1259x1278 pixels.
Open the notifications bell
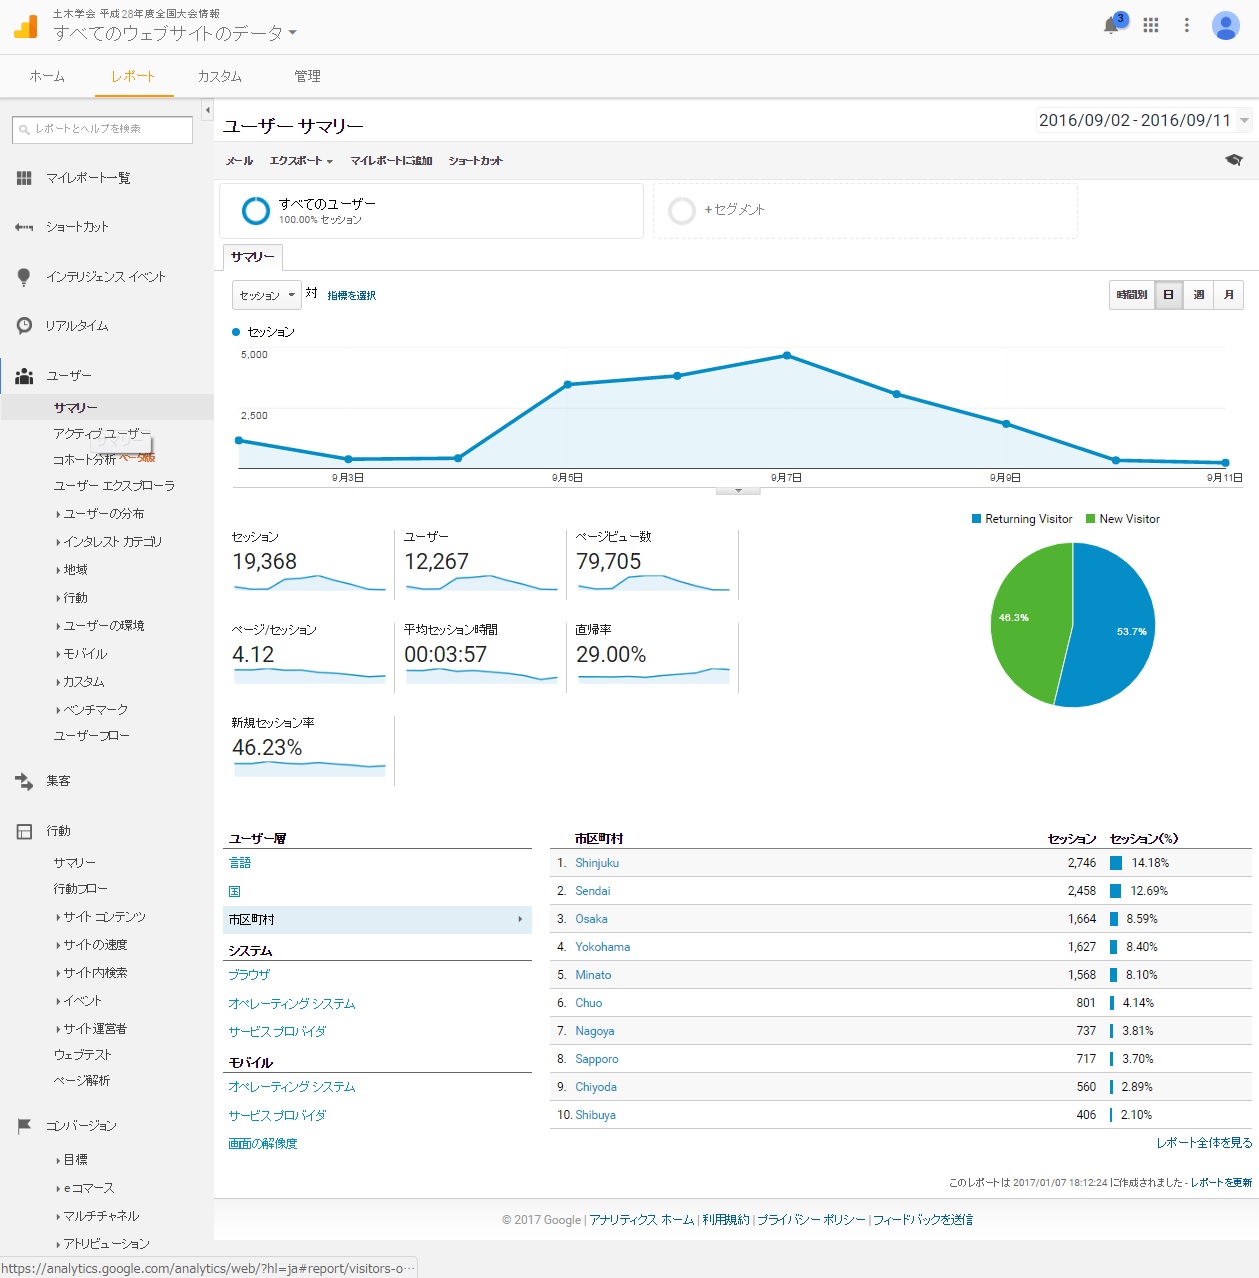pyautogui.click(x=1111, y=26)
